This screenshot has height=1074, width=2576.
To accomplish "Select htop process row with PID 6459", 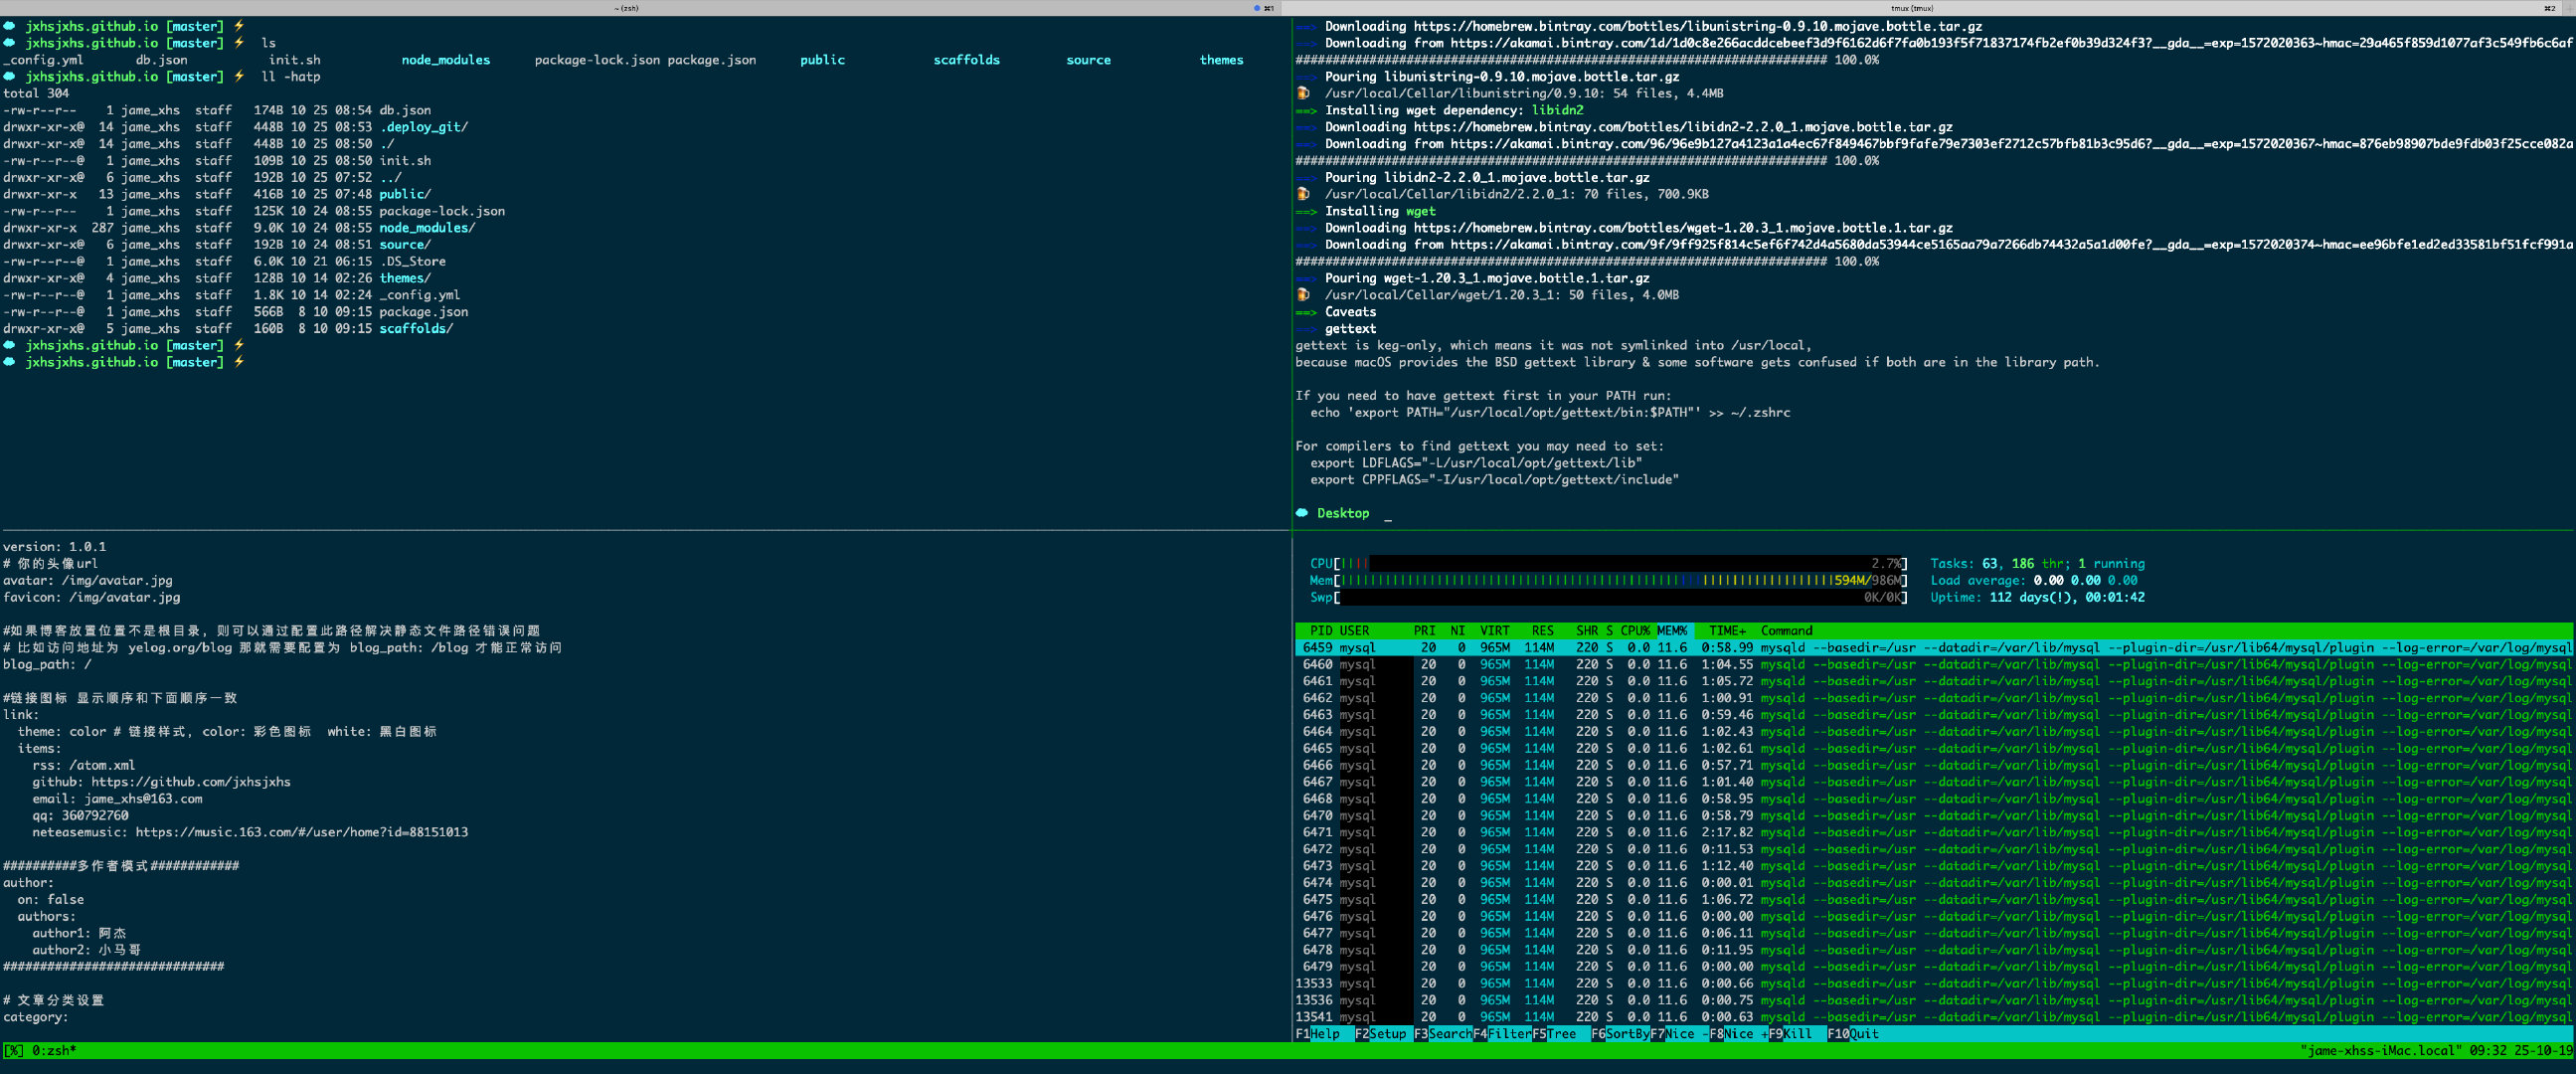I will (x=1933, y=648).
